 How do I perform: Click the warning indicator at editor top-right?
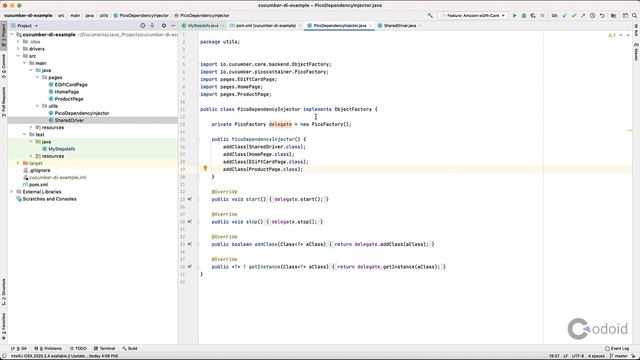click(612, 36)
